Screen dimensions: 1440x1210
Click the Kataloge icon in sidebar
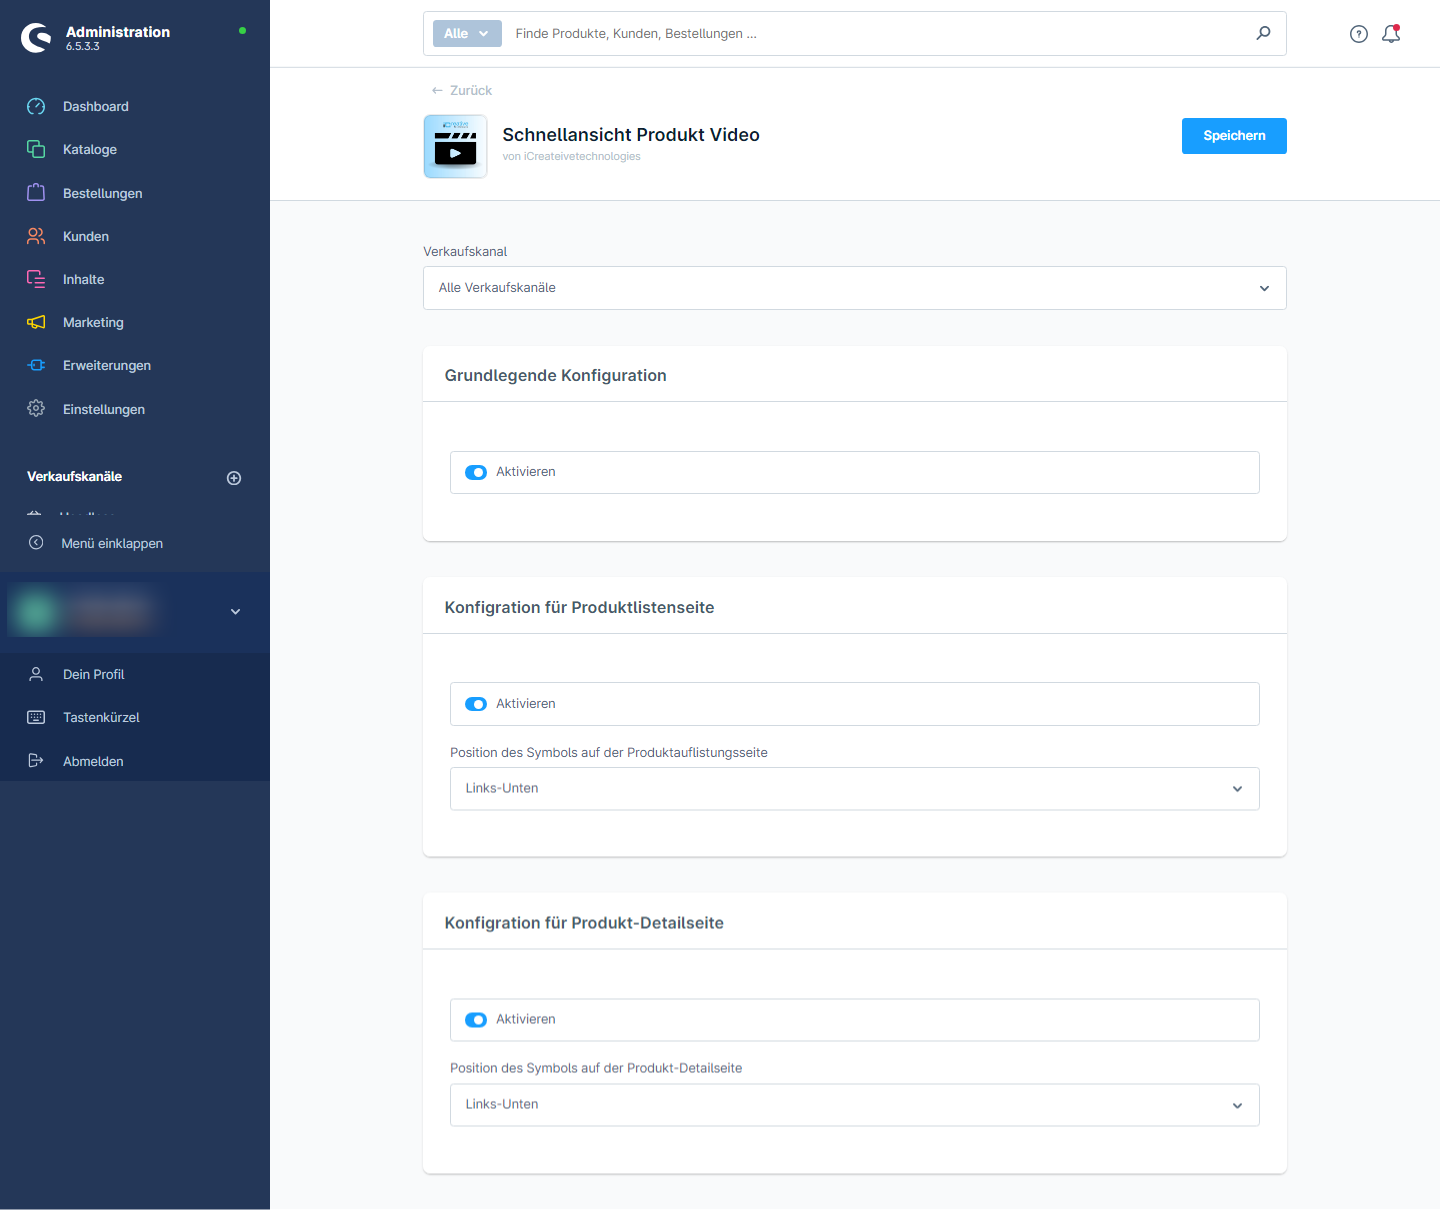[x=36, y=149]
